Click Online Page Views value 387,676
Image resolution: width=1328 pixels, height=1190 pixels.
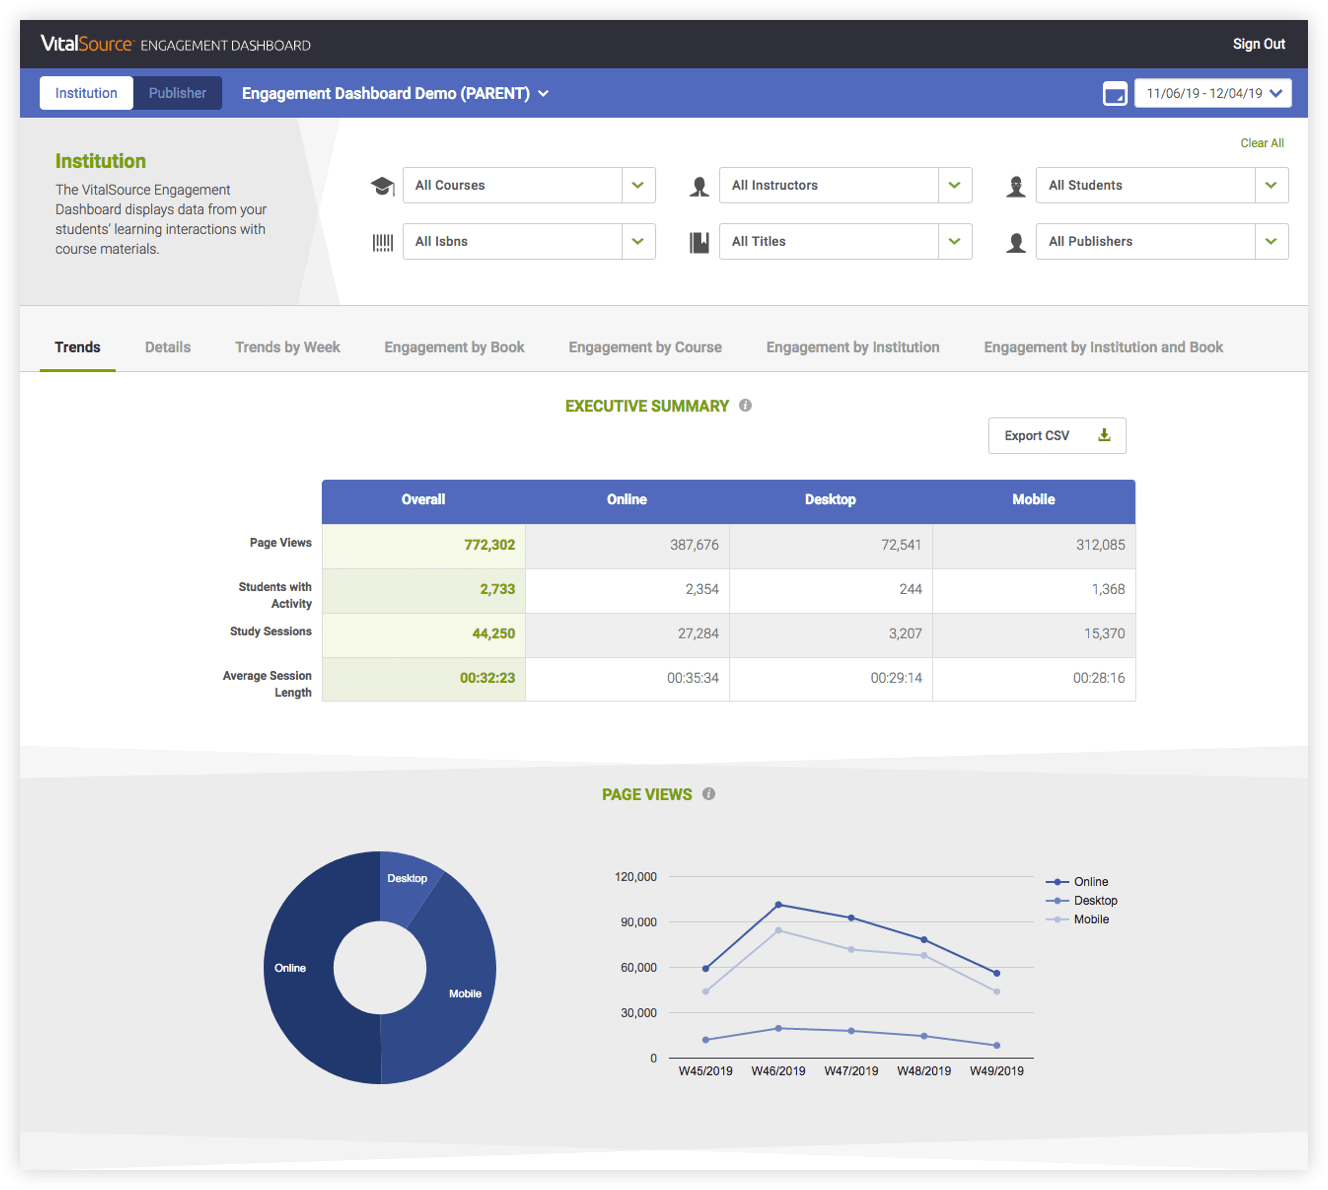click(x=694, y=545)
